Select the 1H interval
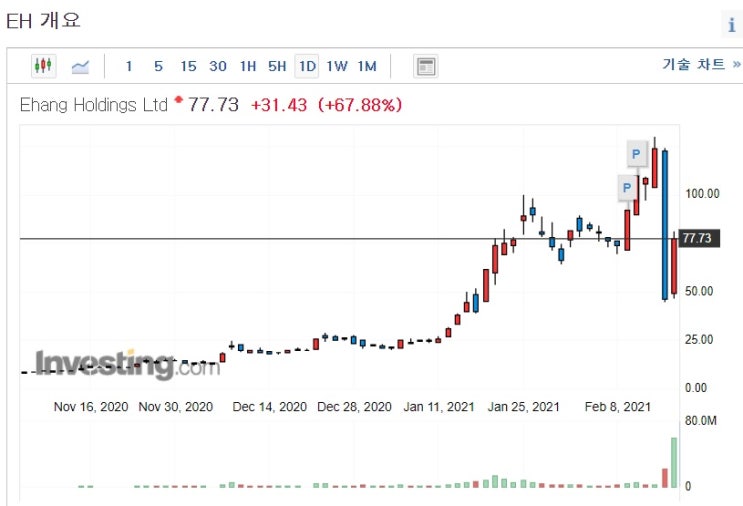The height and width of the screenshot is (506, 743). pos(248,66)
